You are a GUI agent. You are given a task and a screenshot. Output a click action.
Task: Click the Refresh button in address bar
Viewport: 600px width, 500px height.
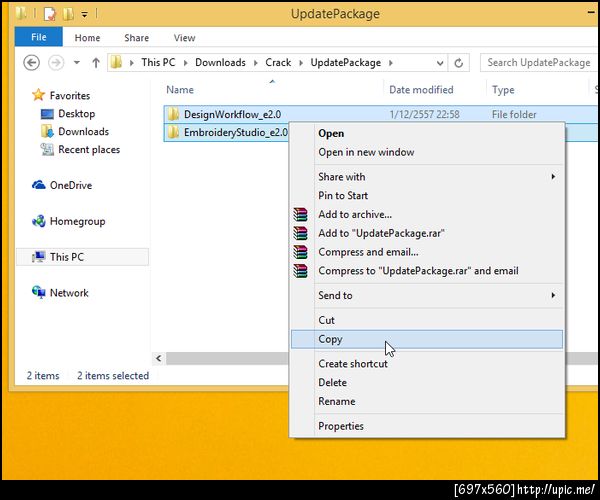point(458,63)
